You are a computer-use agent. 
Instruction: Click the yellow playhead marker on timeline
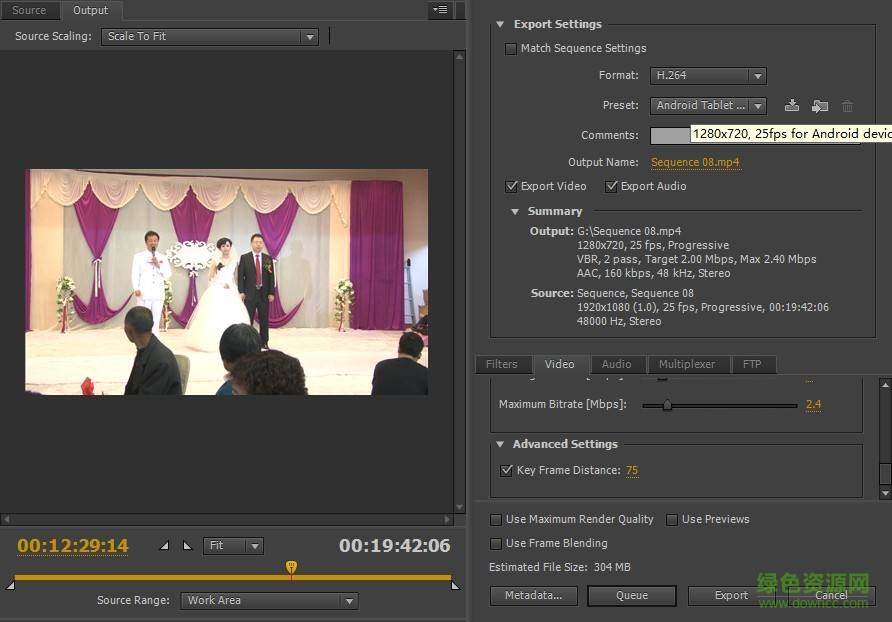coord(291,567)
